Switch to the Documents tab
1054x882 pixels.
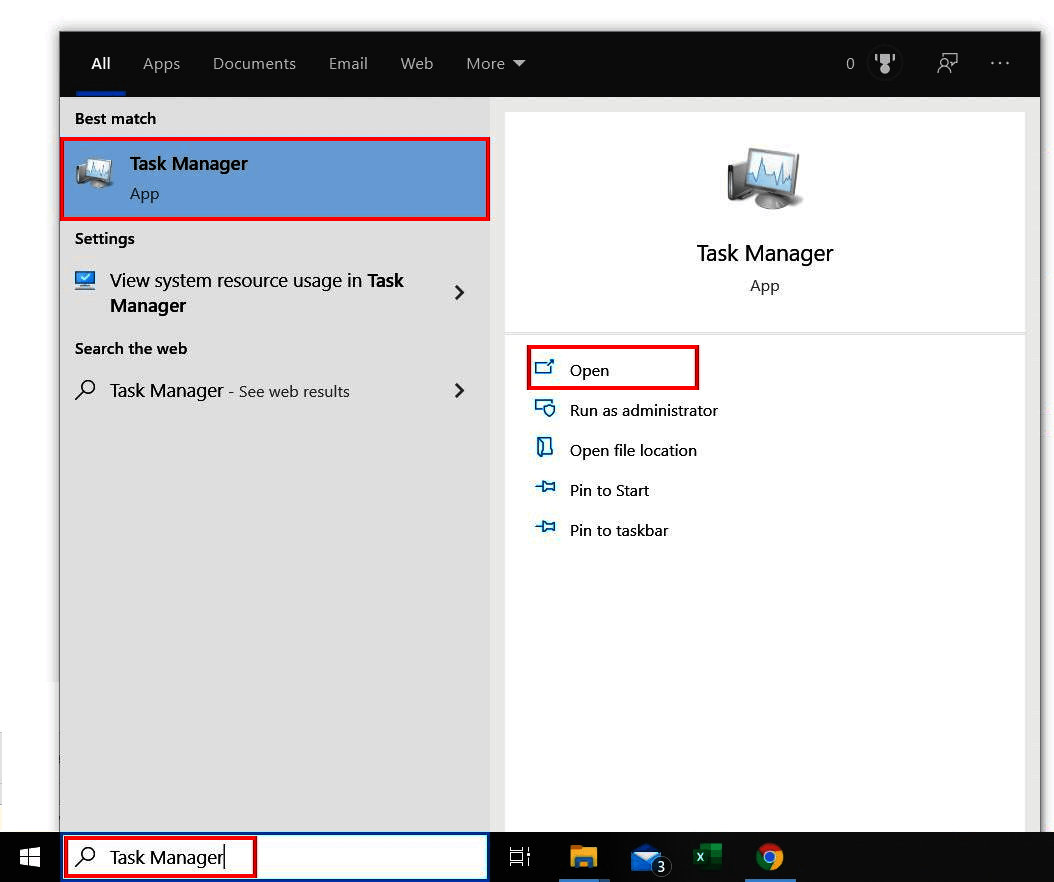[x=254, y=63]
